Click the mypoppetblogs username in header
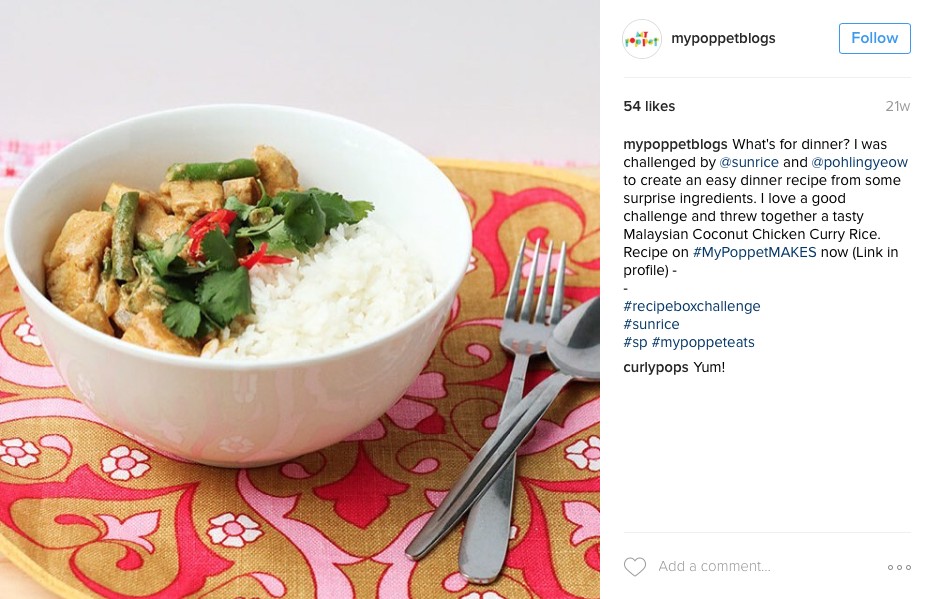934x599 pixels. 723,38
